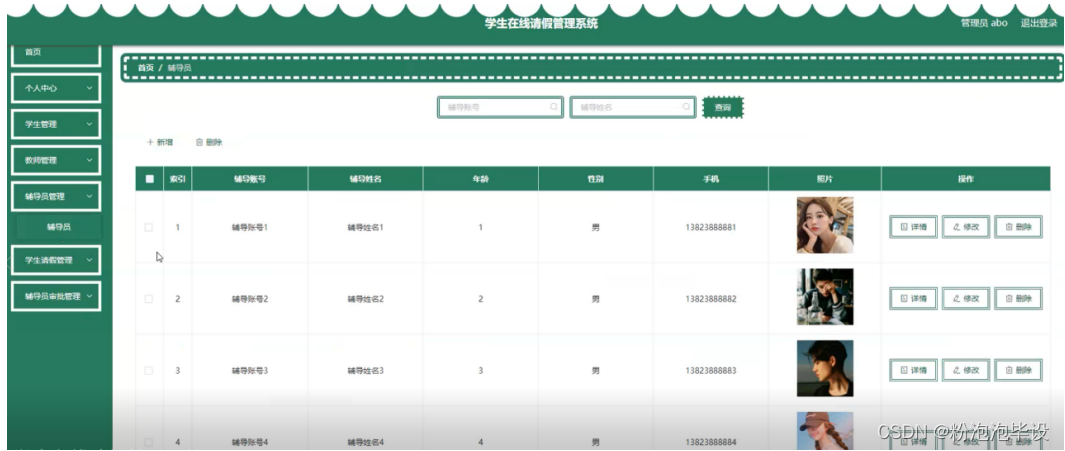The height and width of the screenshot is (451, 1065).
Task: Click the trash icon of toolbar 删除
Action: pyautogui.click(x=199, y=143)
